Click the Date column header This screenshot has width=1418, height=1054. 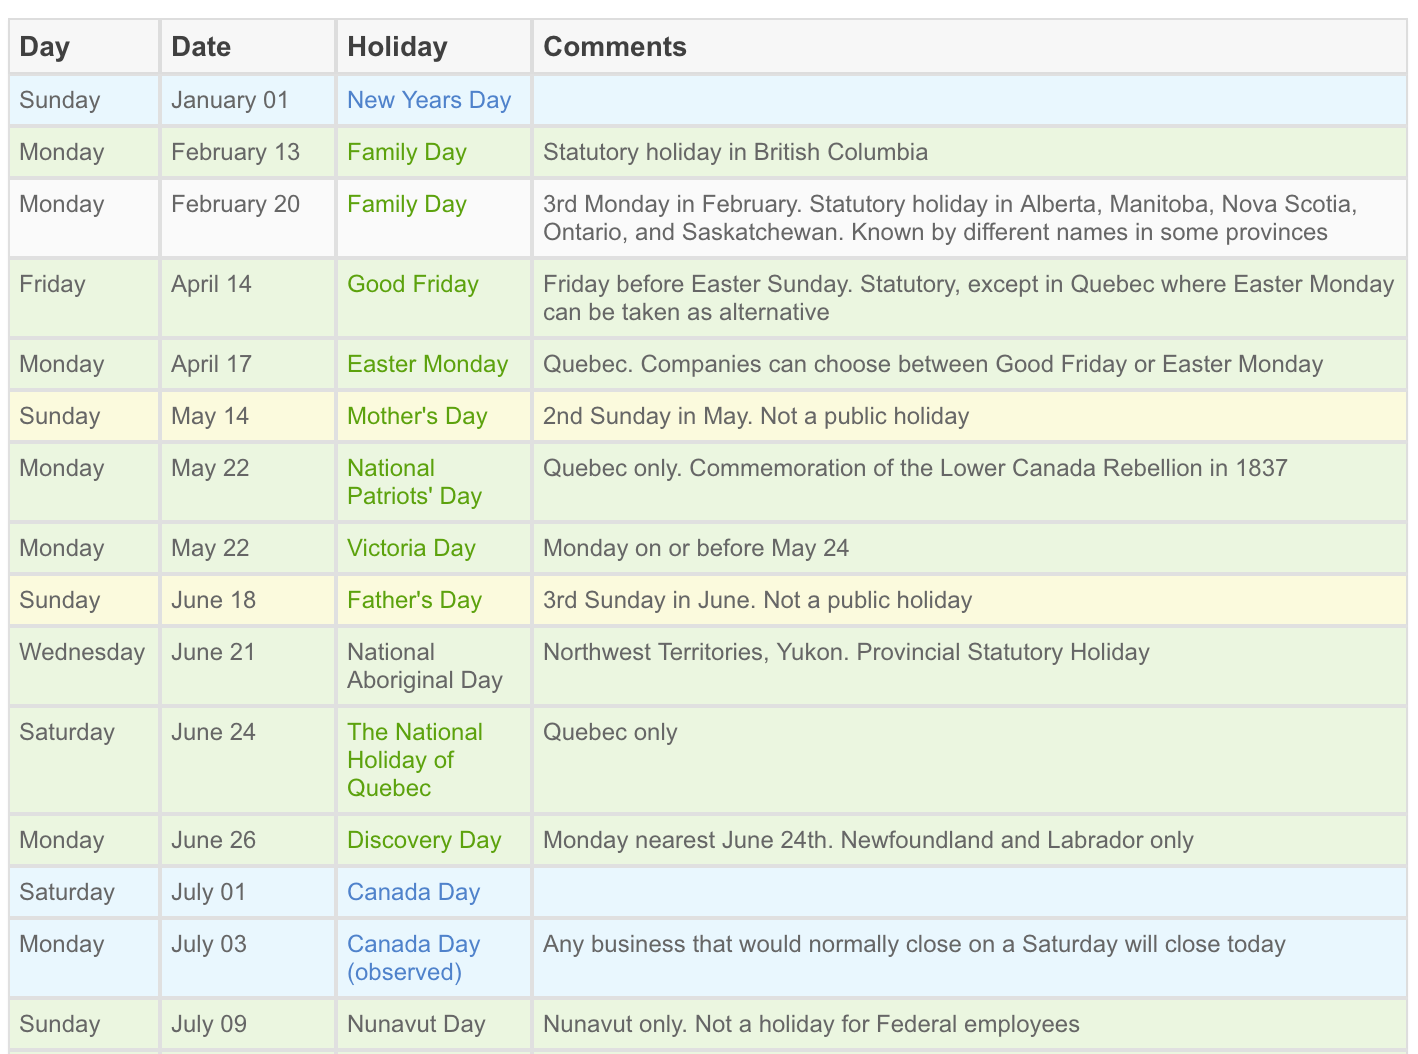[201, 47]
